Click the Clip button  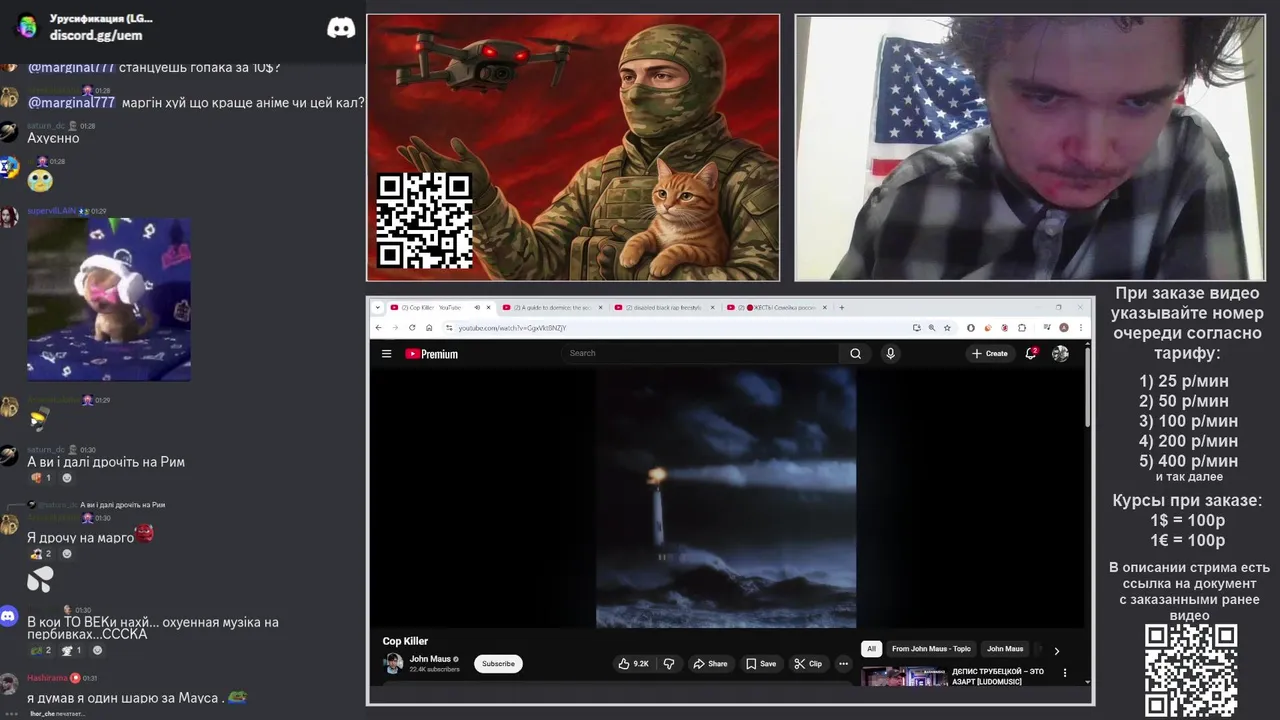pyautogui.click(x=807, y=664)
